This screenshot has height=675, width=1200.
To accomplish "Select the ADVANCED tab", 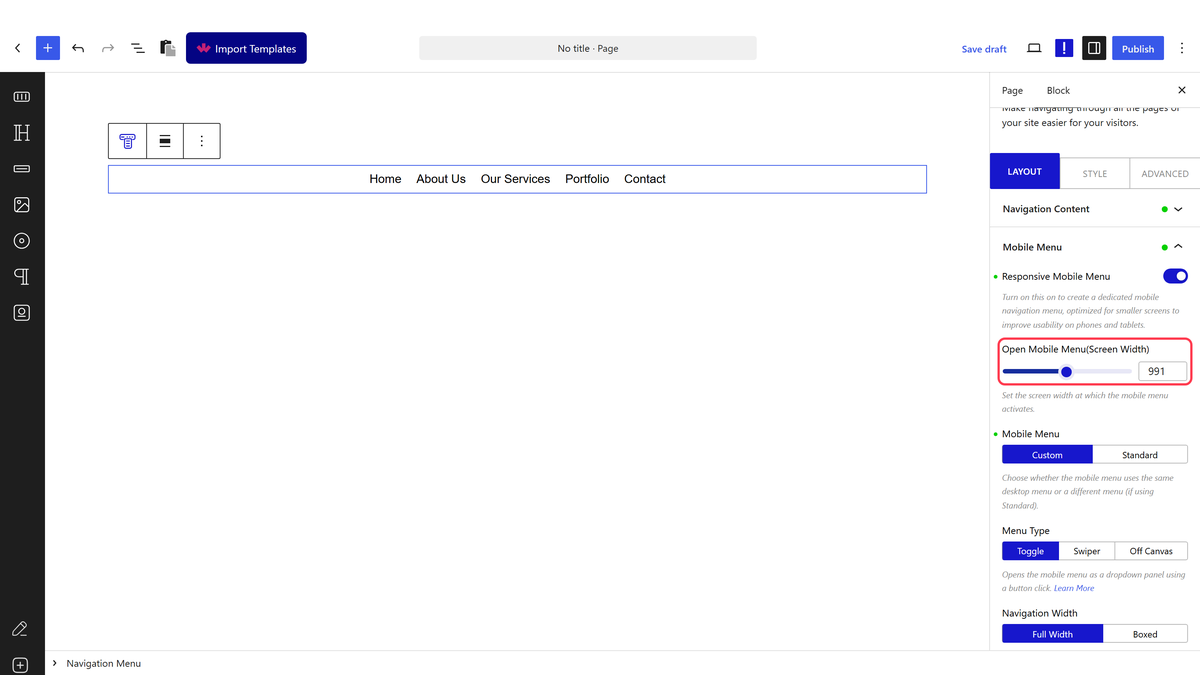I will (1165, 173).
